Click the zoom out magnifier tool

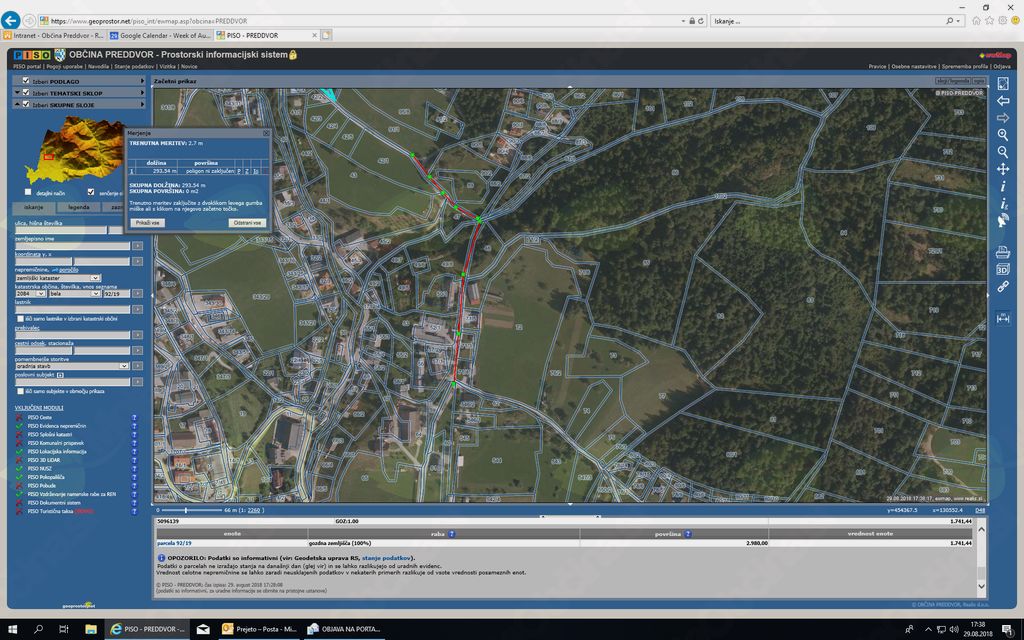pyautogui.click(x=1003, y=152)
